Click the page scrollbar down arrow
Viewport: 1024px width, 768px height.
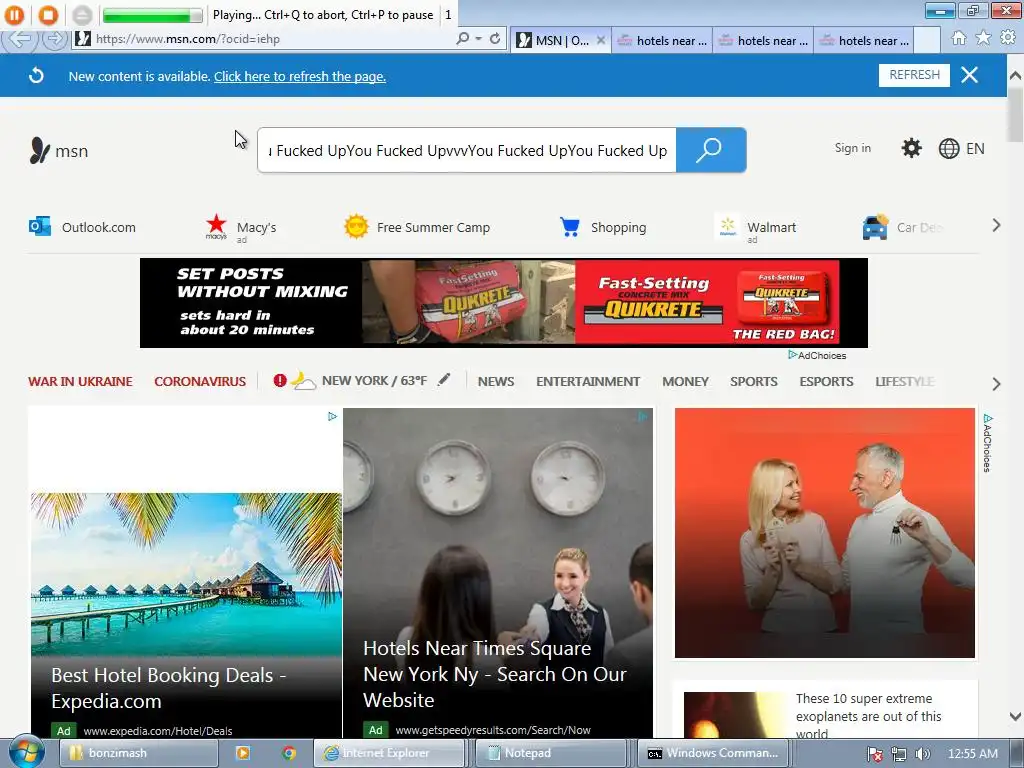(x=1015, y=716)
